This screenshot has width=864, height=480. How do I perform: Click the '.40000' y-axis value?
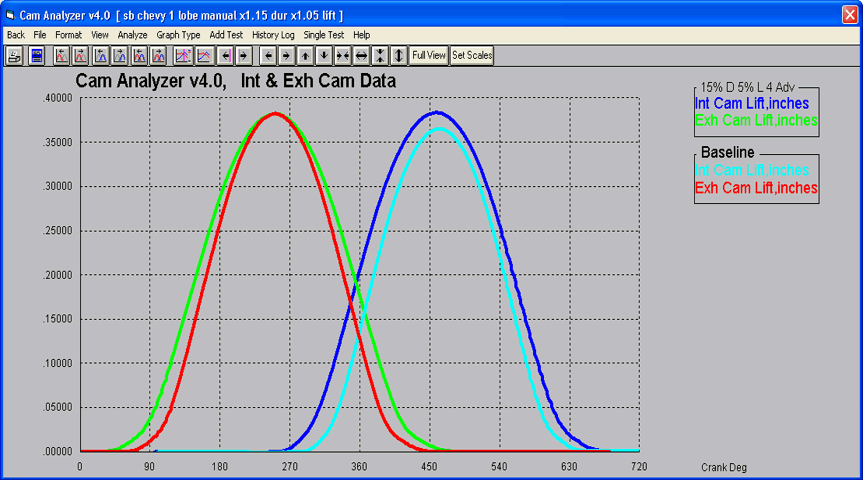tap(57, 98)
